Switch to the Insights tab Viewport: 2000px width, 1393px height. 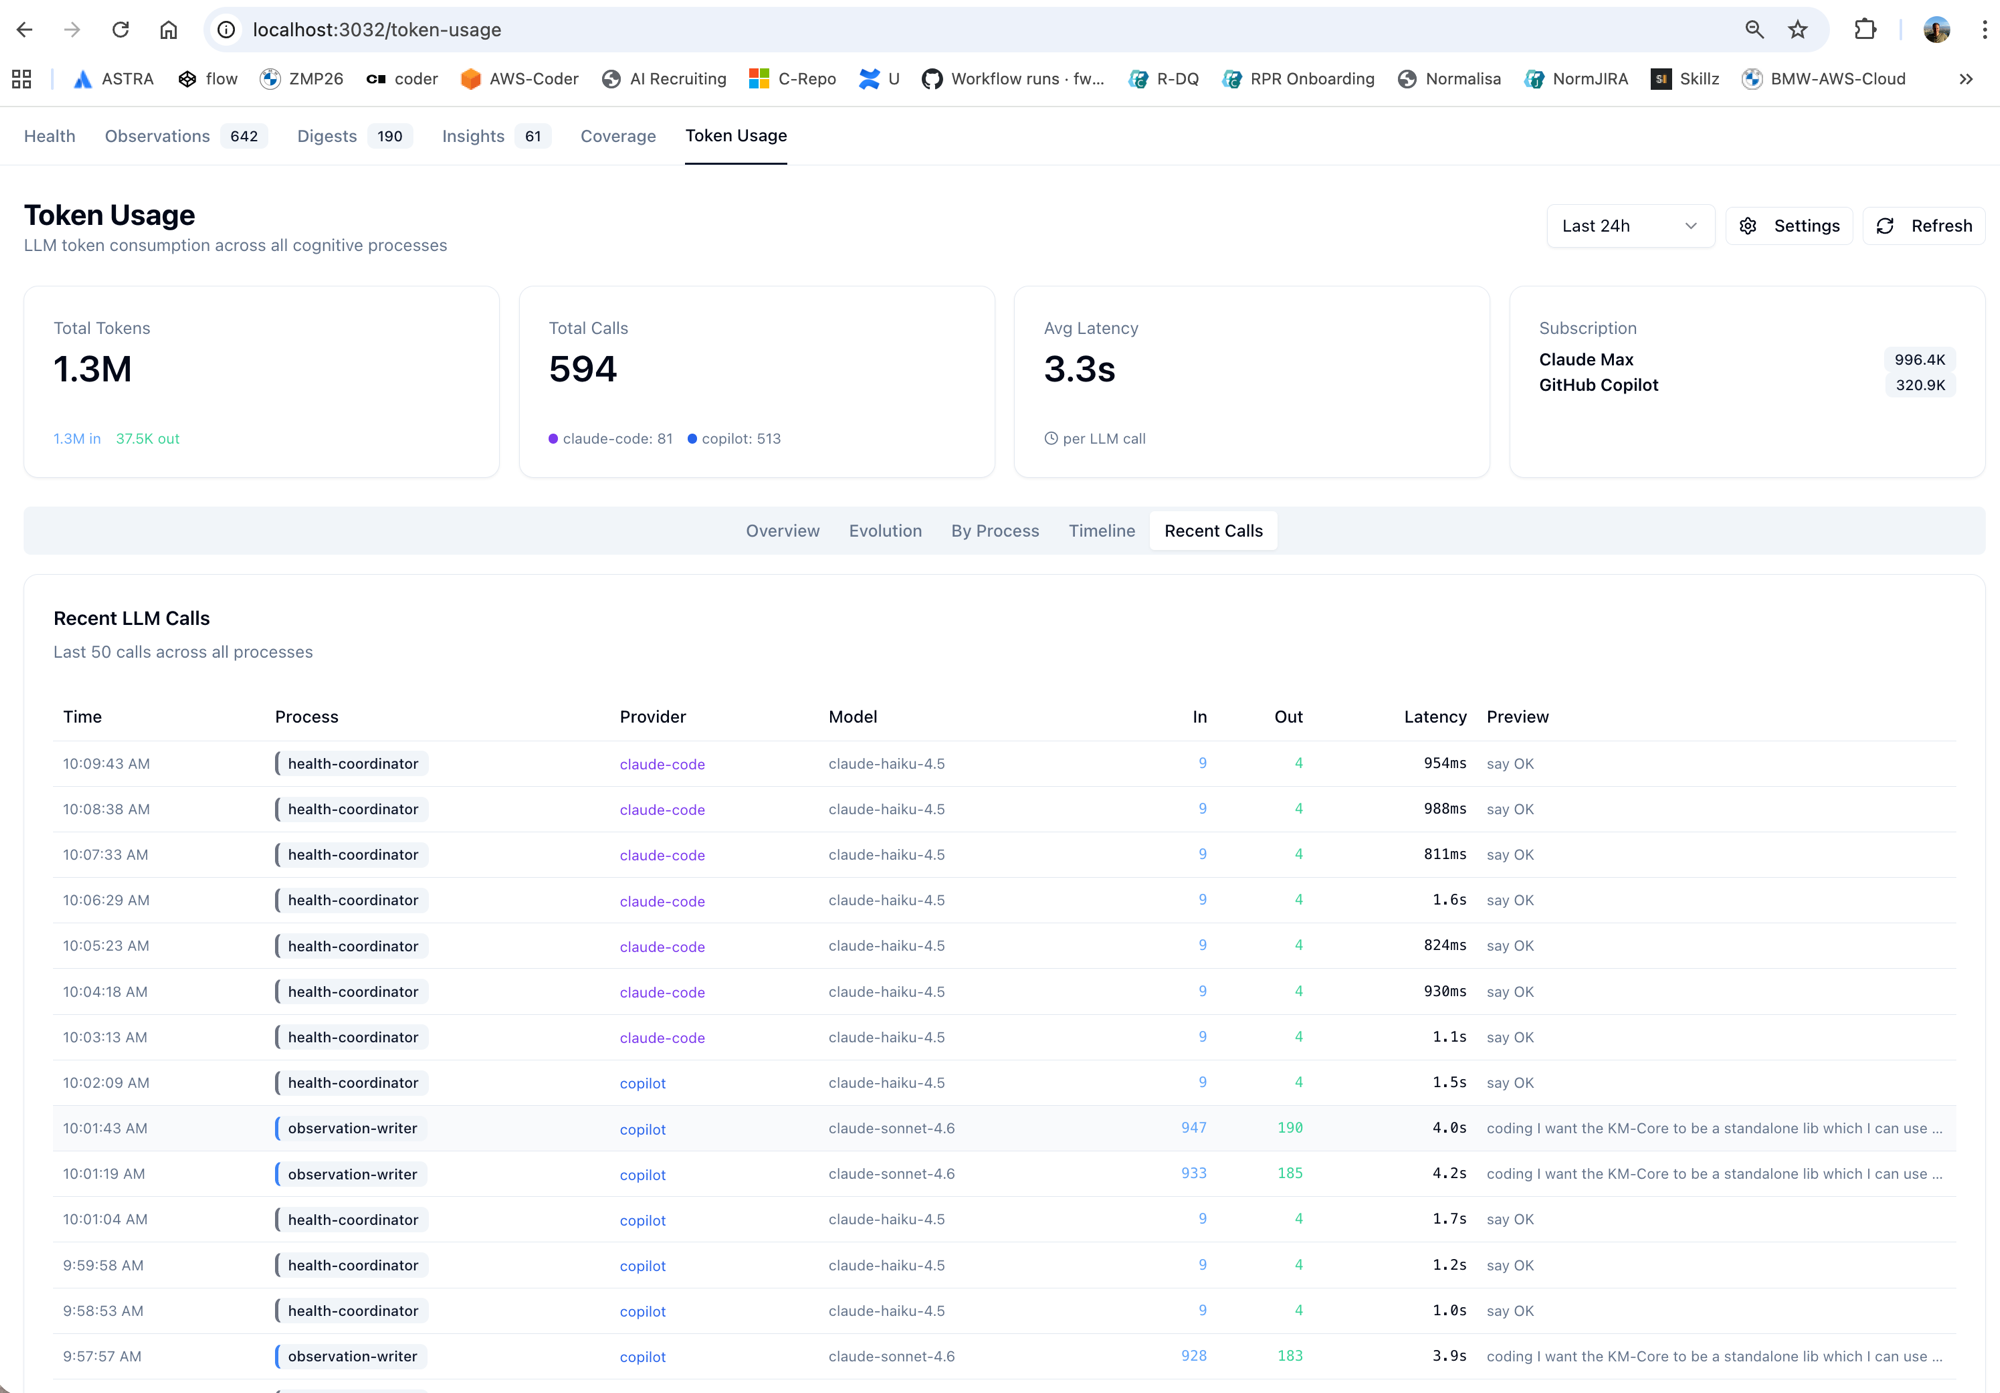[496, 136]
